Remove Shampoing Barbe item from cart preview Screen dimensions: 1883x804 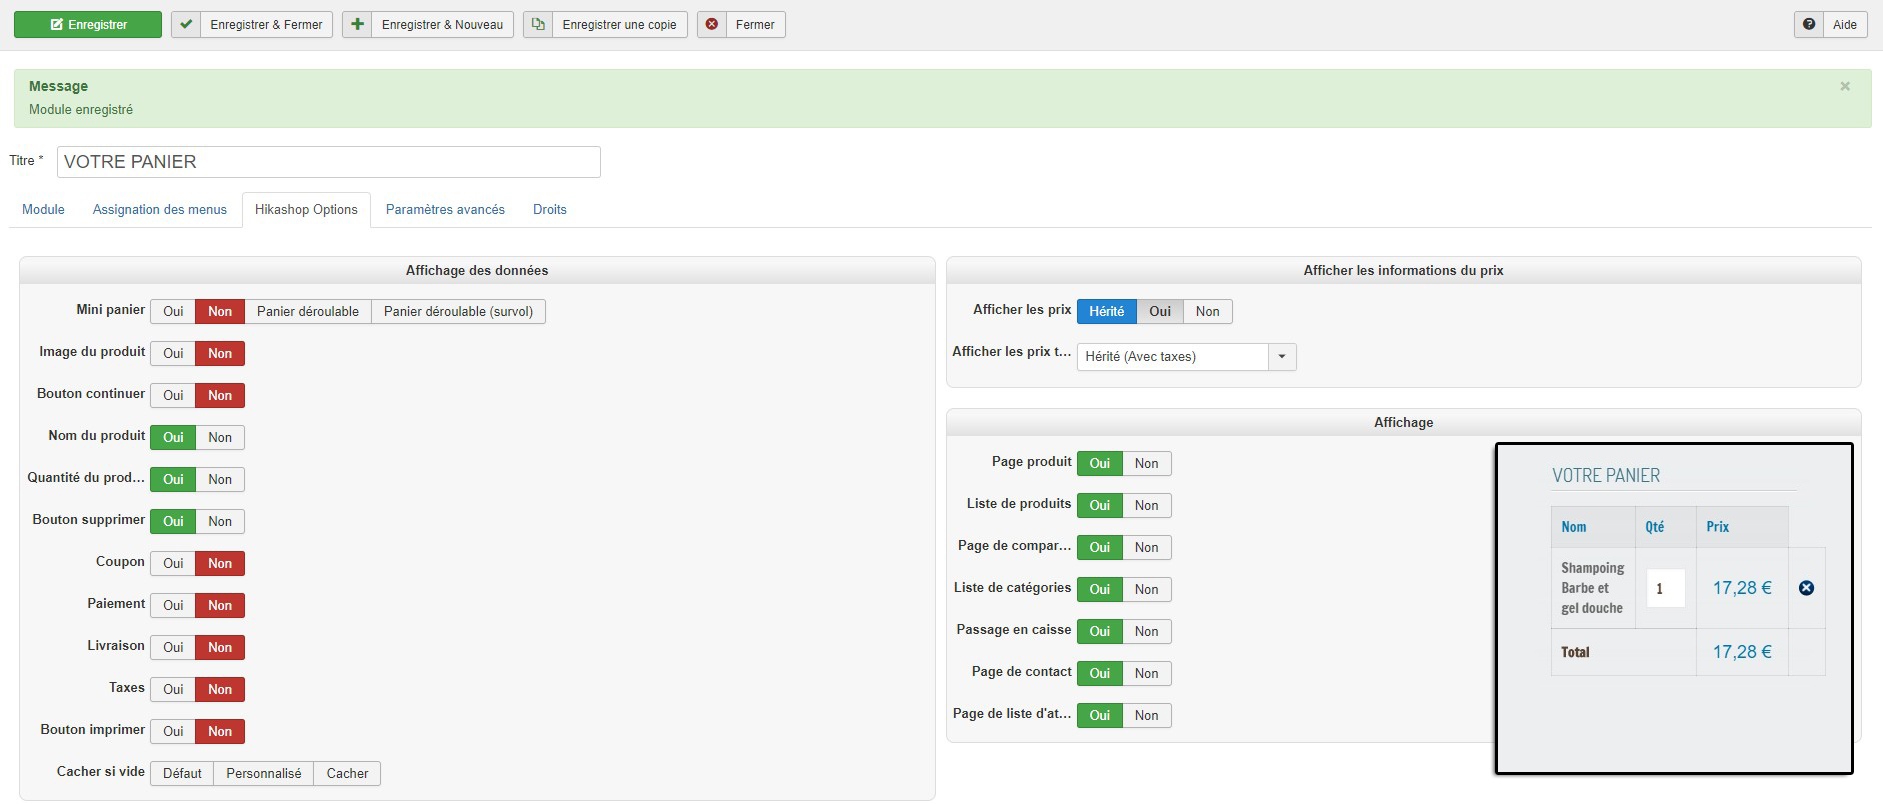(x=1806, y=588)
